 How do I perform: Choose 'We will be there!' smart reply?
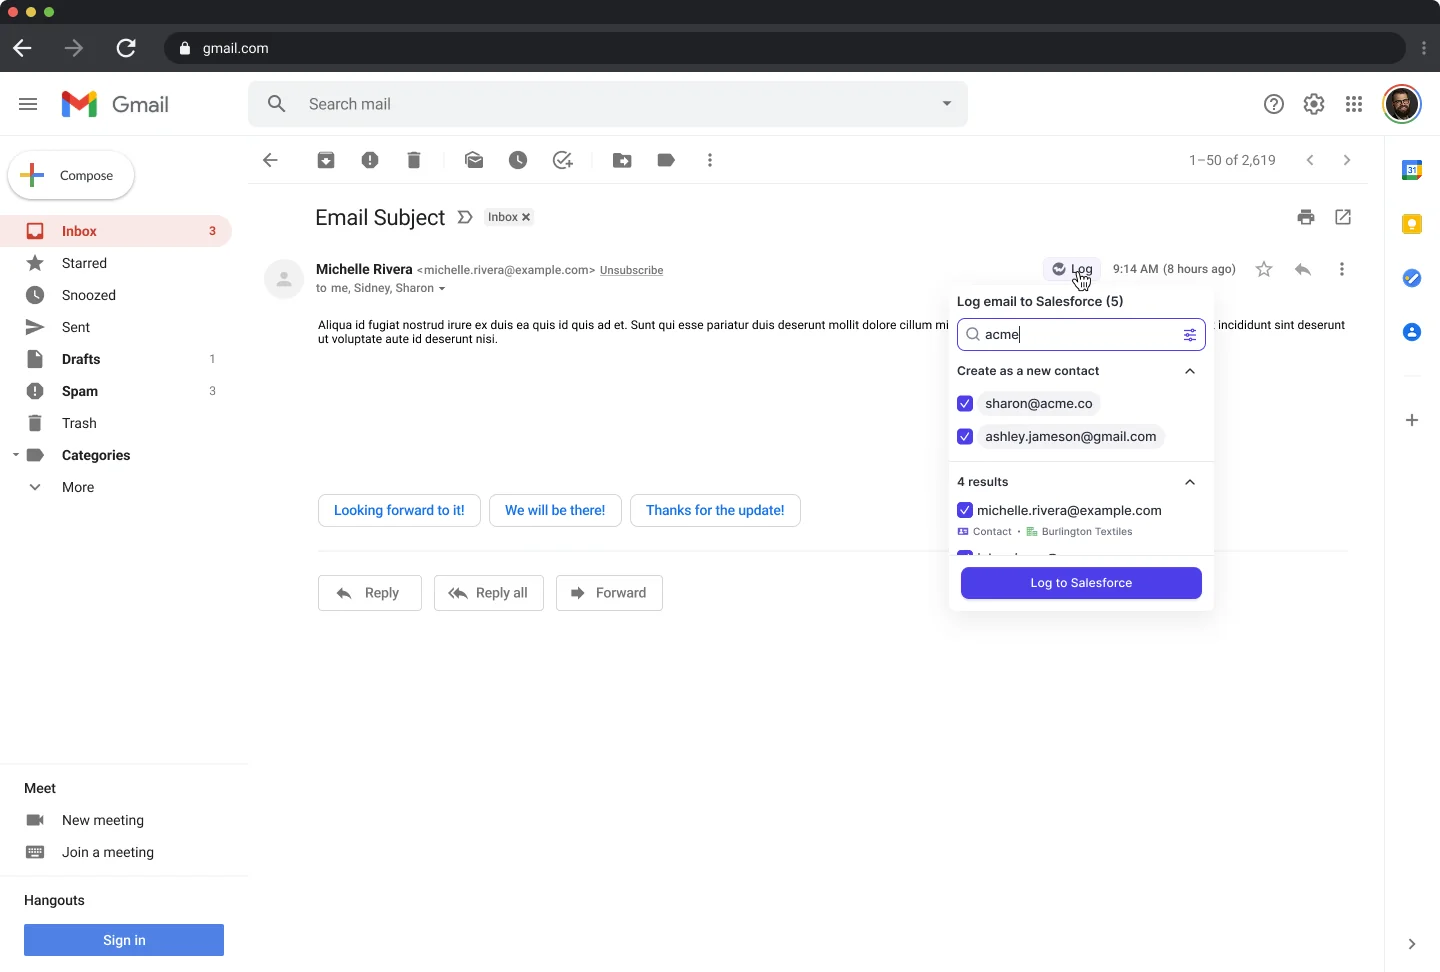[555, 510]
